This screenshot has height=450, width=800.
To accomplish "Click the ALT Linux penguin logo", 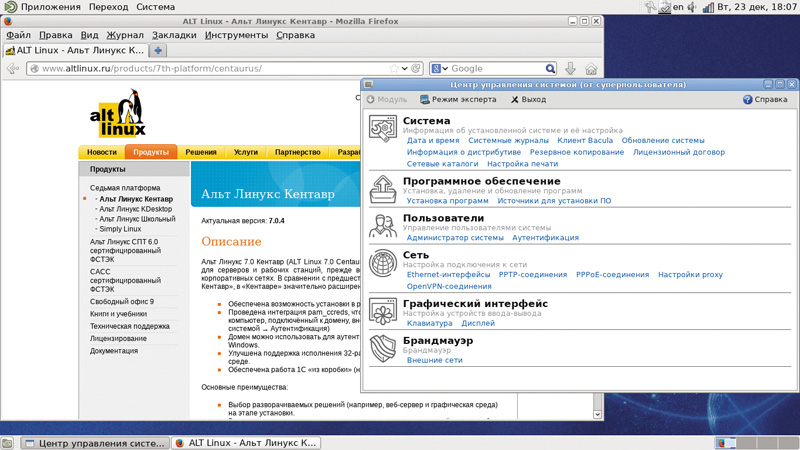I will pos(118,113).
